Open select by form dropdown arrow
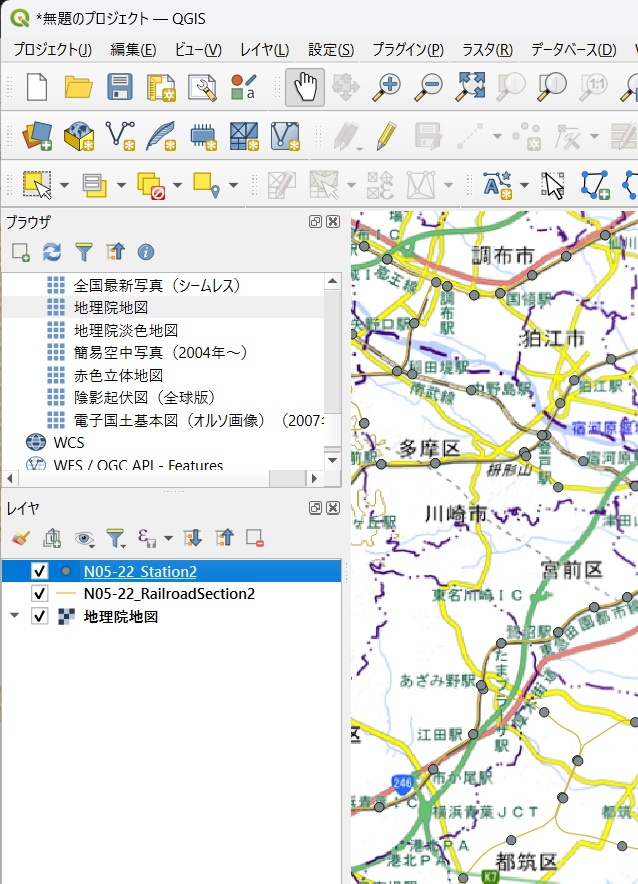 point(121,185)
